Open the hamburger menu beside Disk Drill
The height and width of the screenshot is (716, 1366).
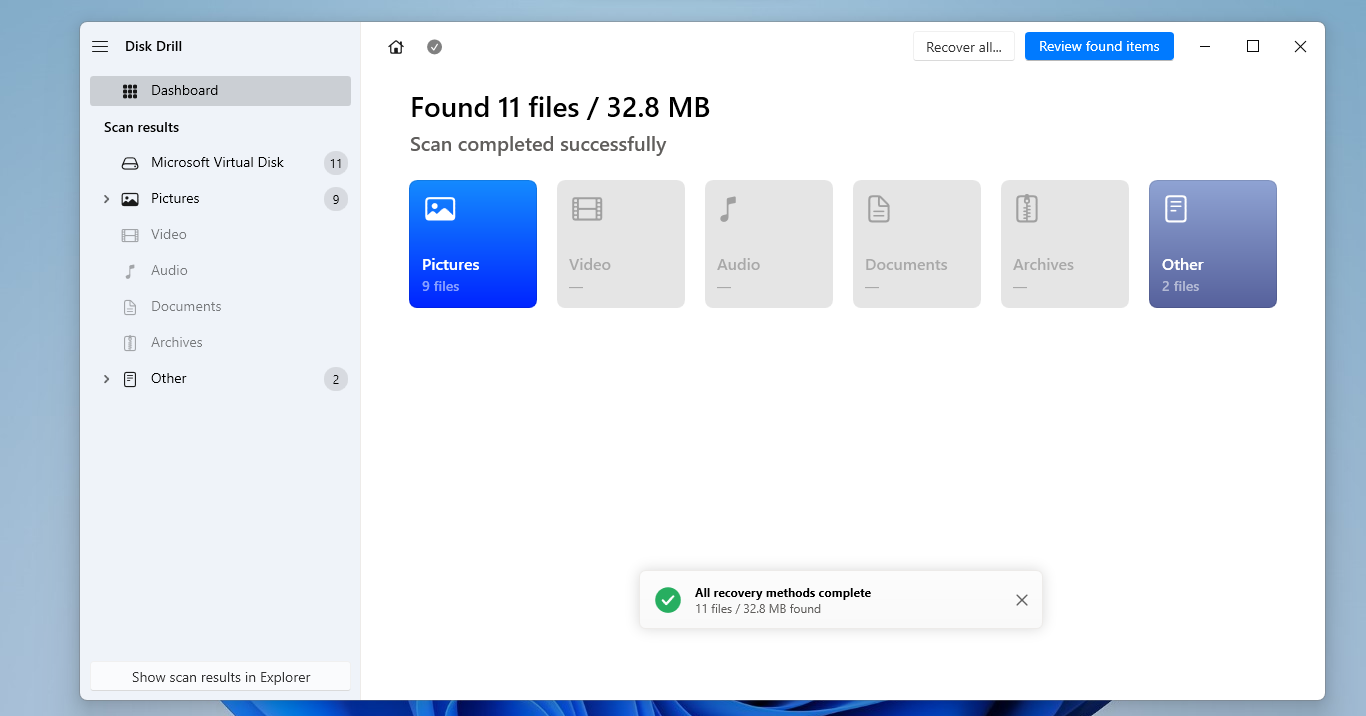(100, 47)
